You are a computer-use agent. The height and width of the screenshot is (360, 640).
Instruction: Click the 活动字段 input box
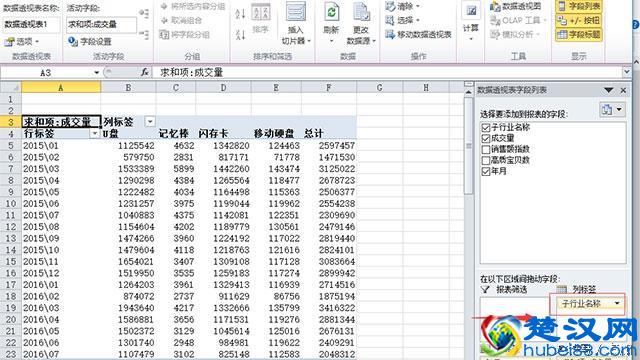[101, 24]
